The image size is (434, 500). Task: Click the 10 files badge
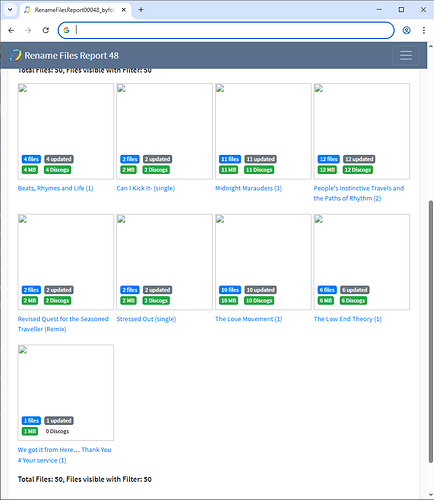(230, 290)
